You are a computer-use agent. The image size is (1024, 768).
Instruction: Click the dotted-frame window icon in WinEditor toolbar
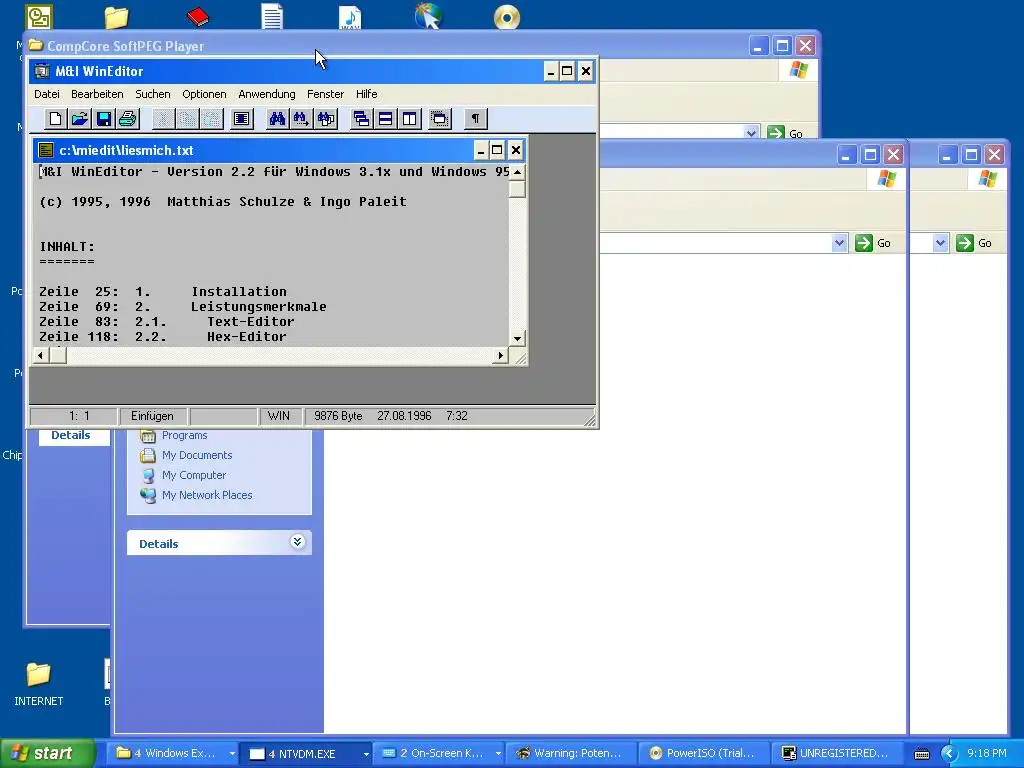point(440,119)
